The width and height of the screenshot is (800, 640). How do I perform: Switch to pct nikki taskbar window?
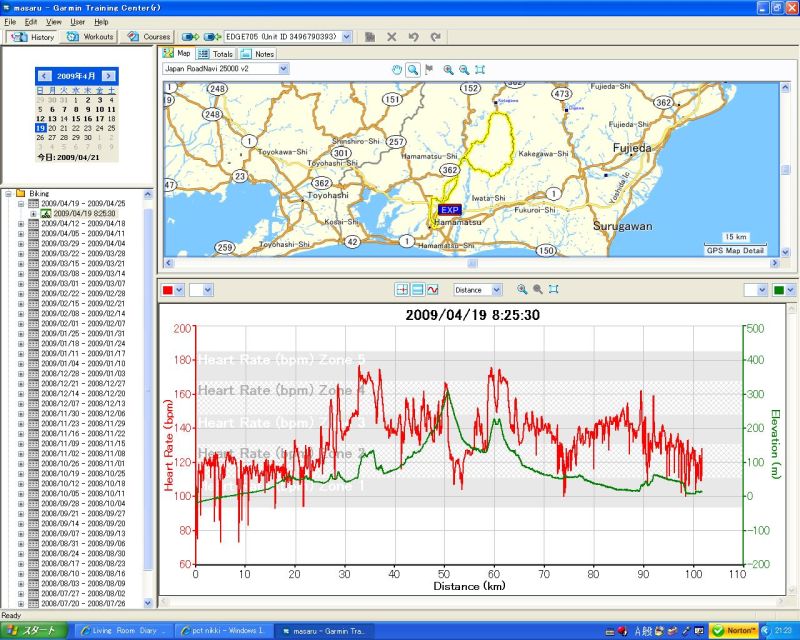coord(224,631)
